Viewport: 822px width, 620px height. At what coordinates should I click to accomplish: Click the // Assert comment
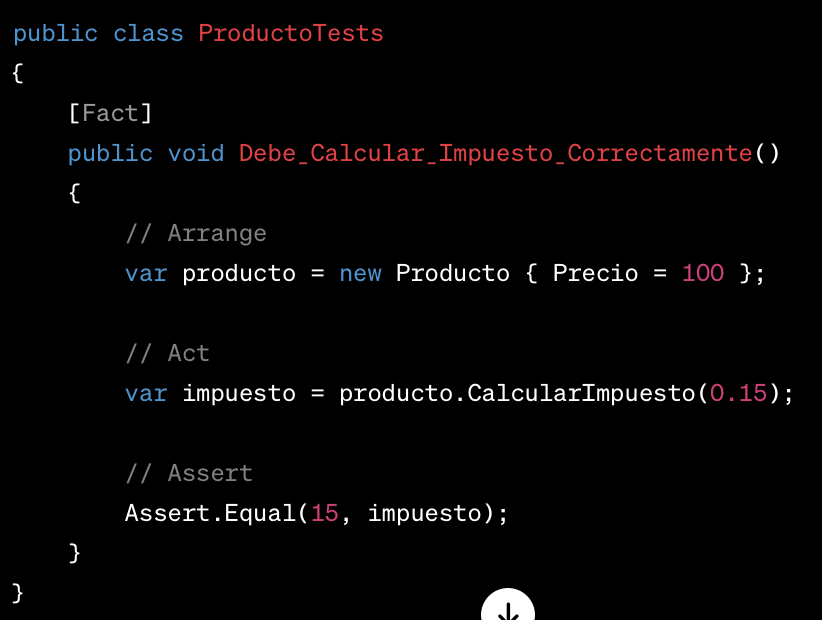point(189,473)
